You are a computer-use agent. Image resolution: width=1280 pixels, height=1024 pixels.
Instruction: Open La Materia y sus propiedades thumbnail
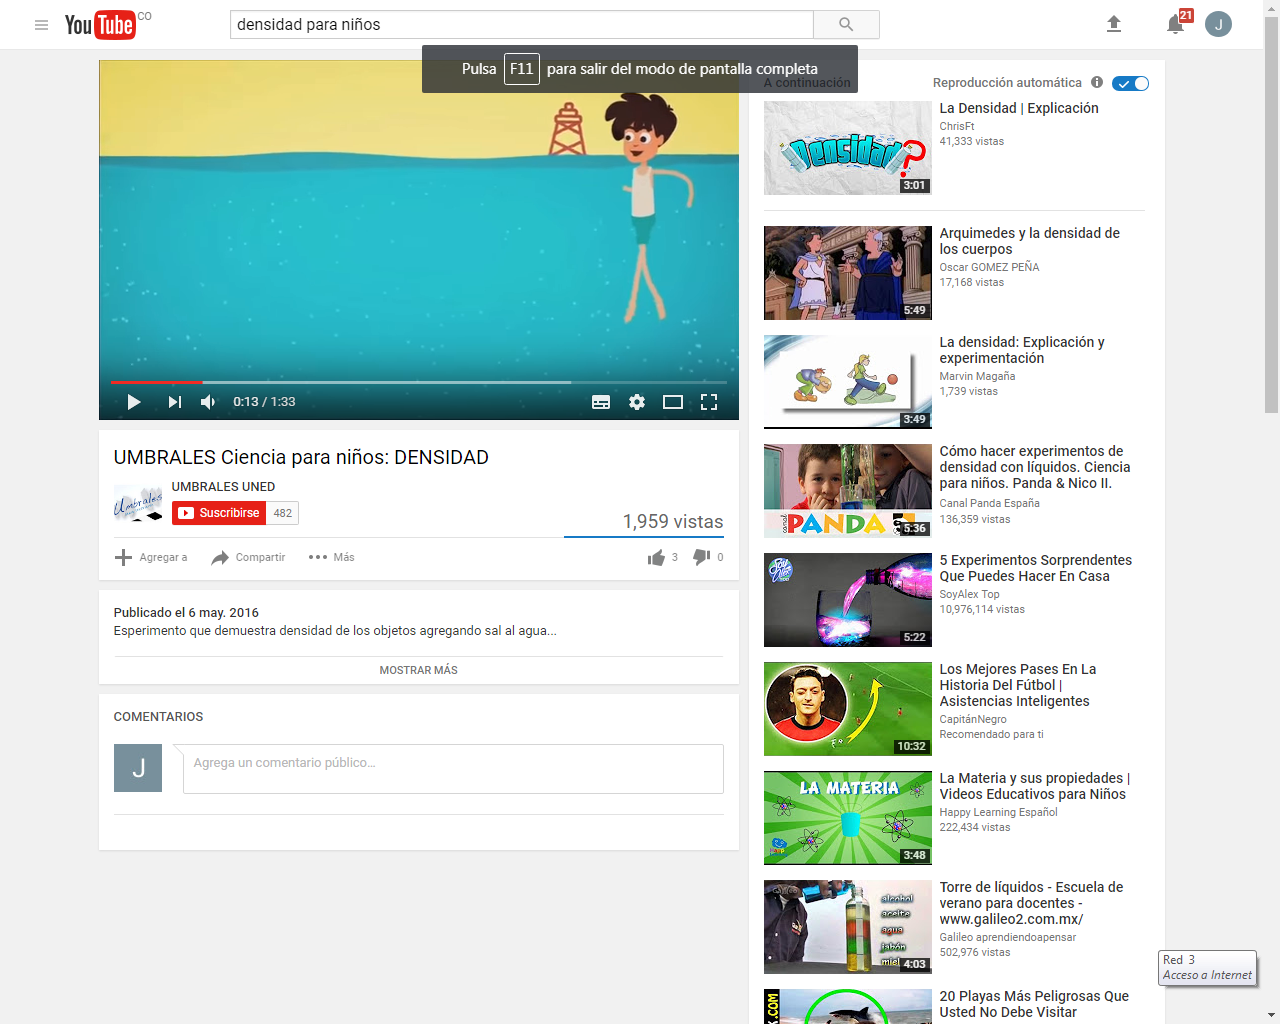(x=848, y=818)
